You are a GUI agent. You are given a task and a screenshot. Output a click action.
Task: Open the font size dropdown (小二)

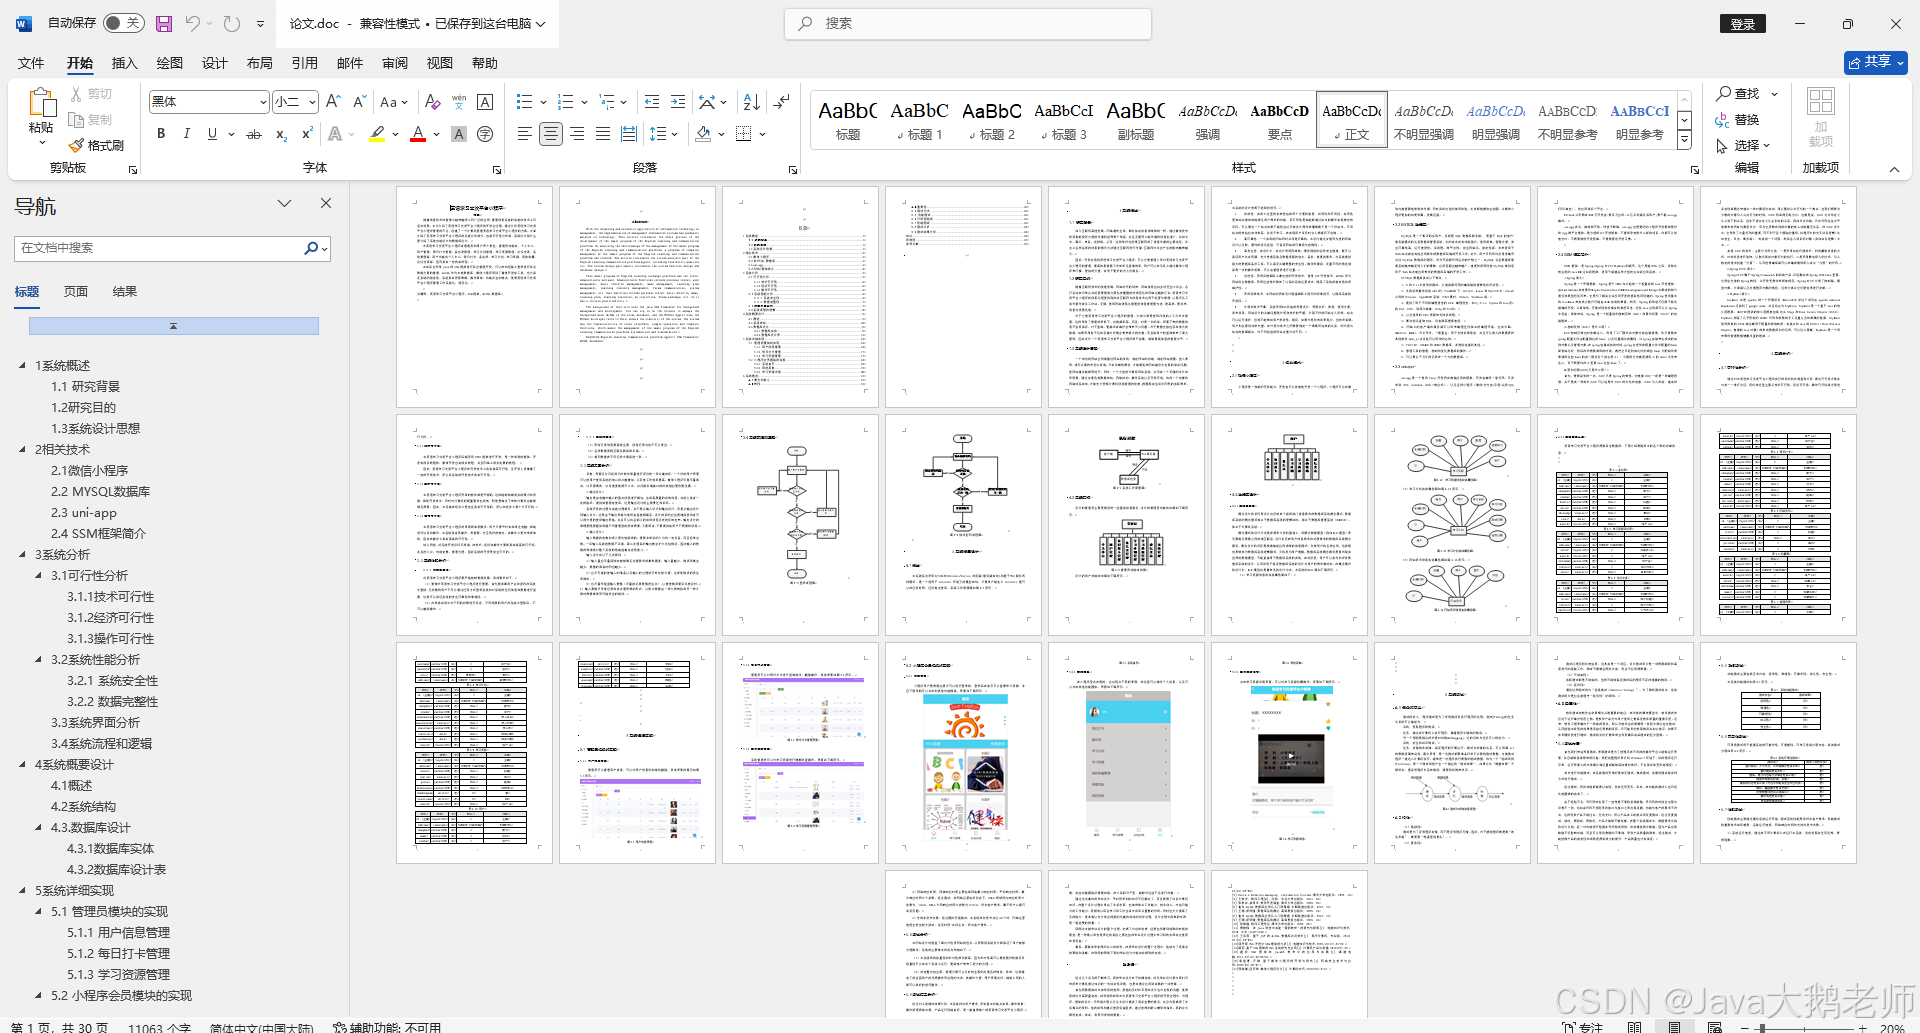coord(312,102)
